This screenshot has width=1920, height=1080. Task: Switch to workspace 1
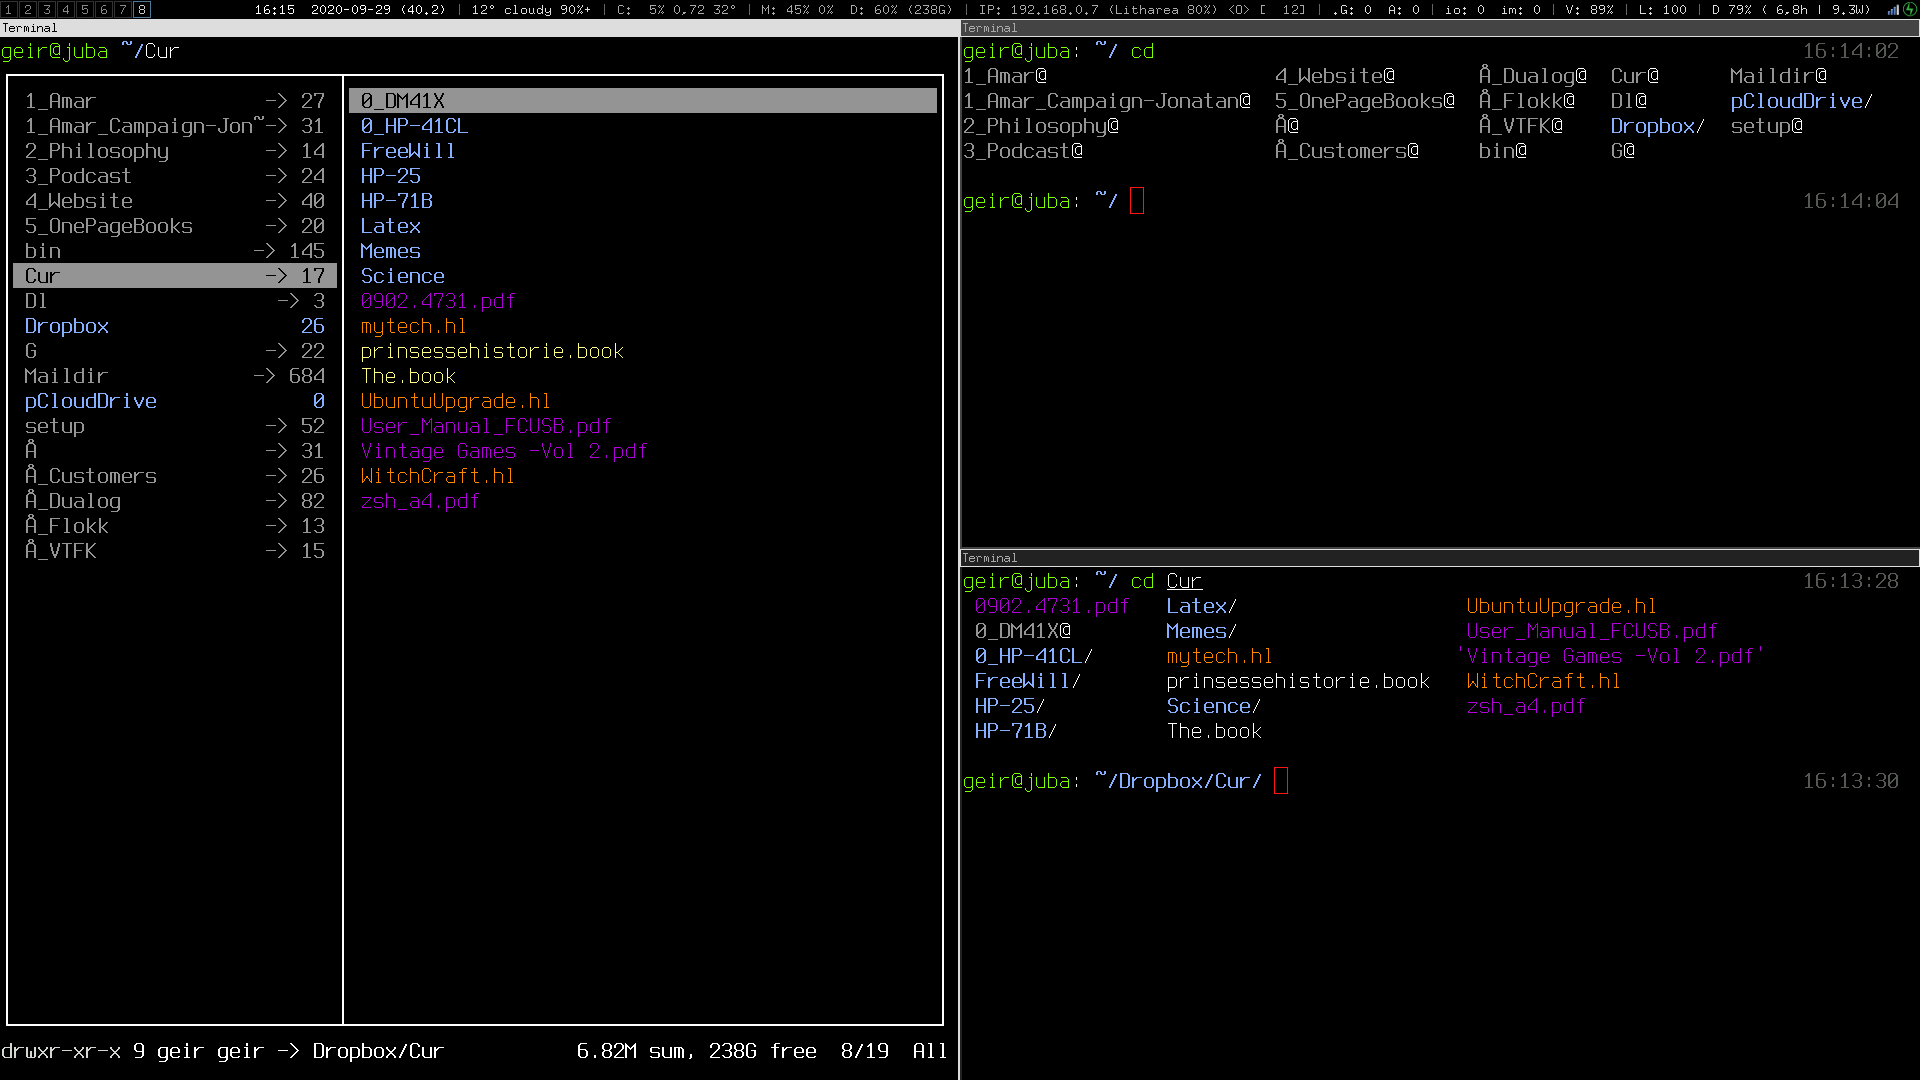tap(9, 9)
